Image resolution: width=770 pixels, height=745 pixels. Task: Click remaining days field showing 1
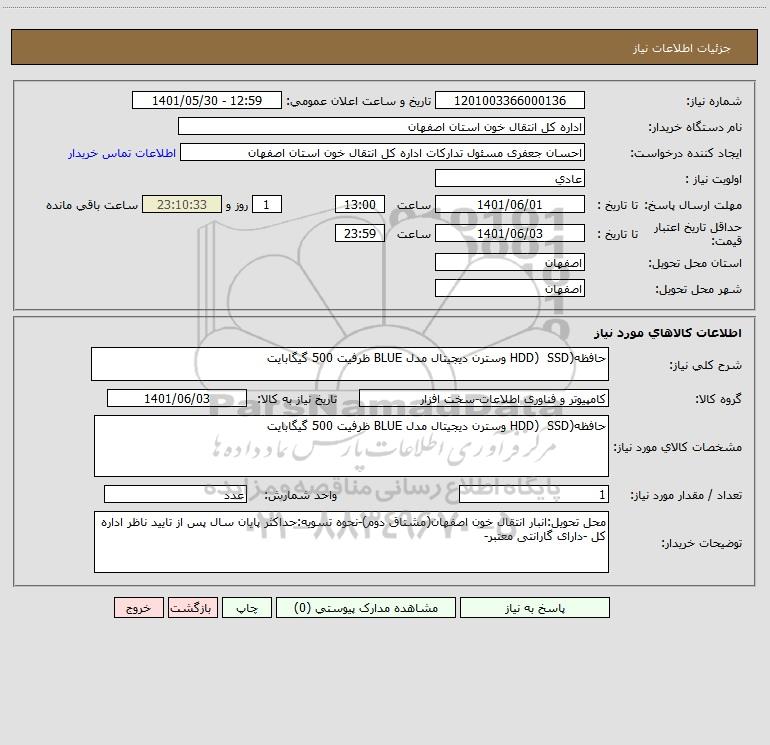click(x=267, y=204)
